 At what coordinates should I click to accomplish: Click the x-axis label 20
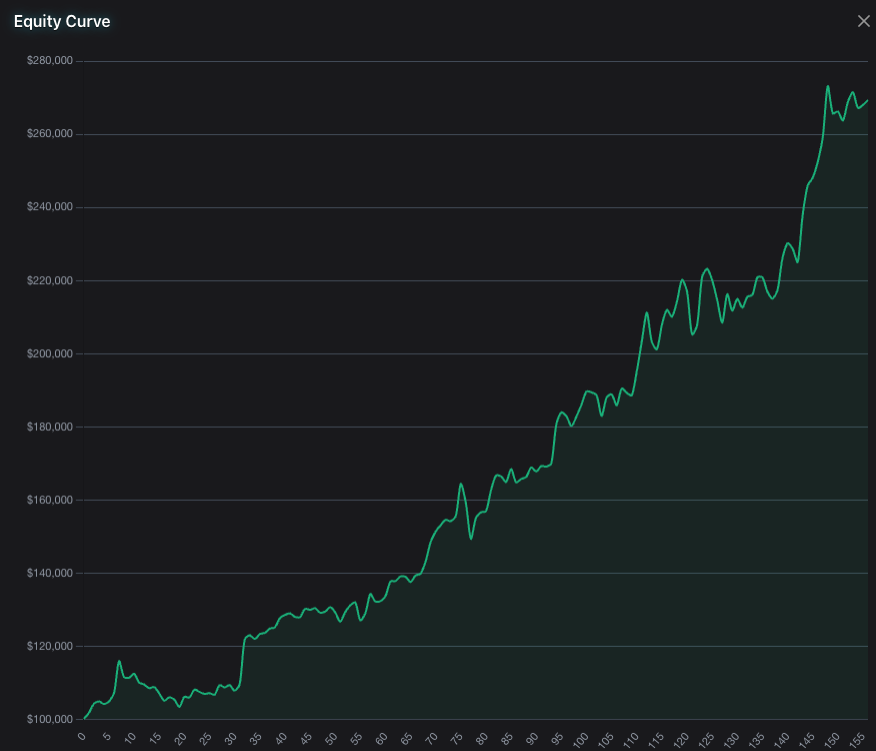[x=180, y=738]
